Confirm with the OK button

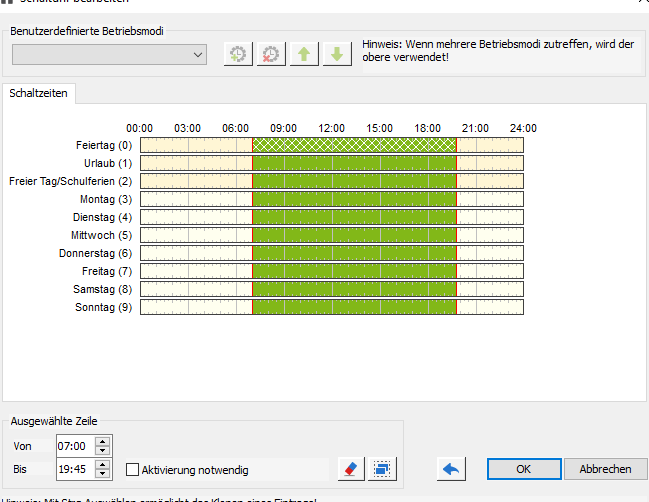click(524, 469)
